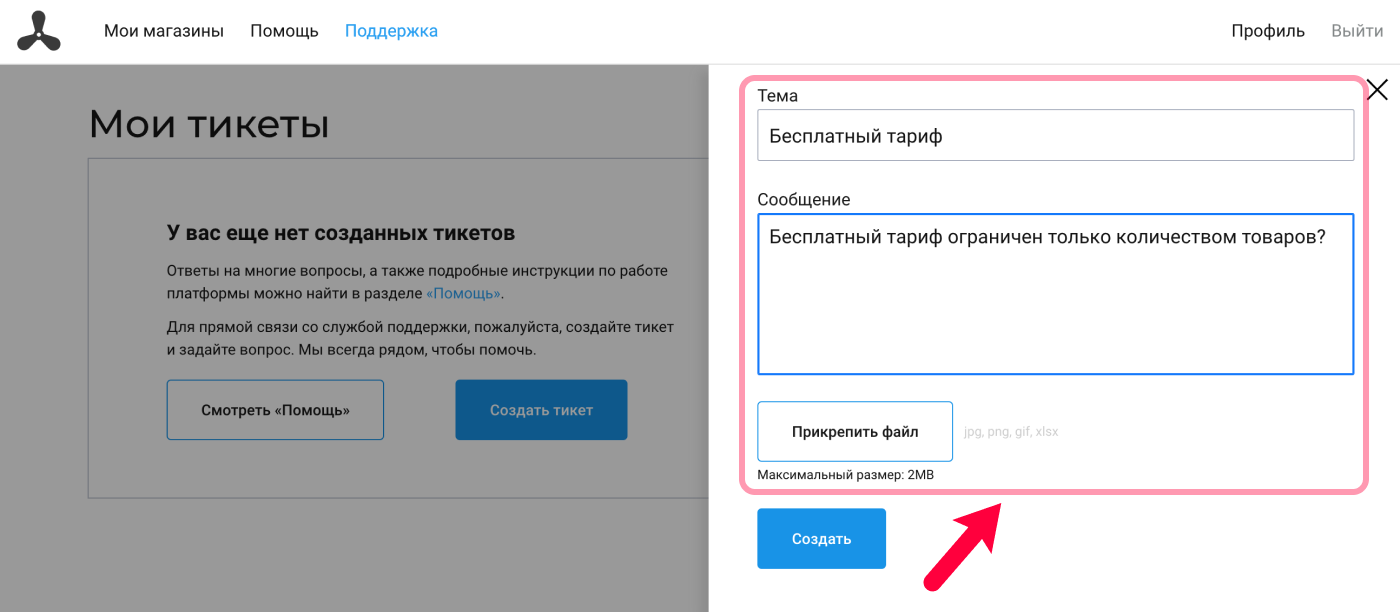Image resolution: width=1400 pixels, height=612 pixels.
Task: Click the Выйти logout link
Action: coord(1357,31)
